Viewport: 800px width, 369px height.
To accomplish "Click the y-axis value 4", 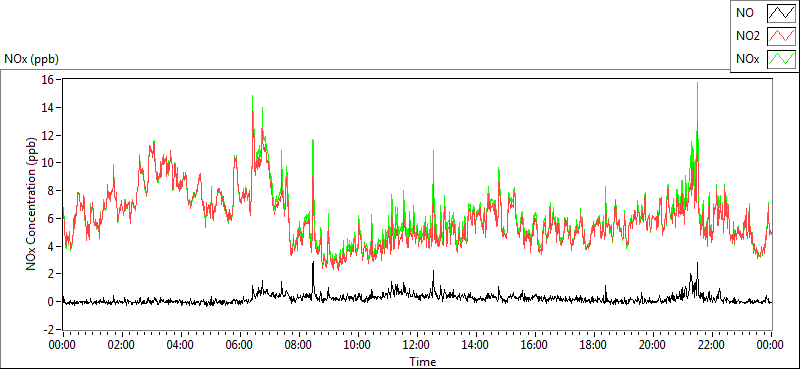I will click(52, 247).
